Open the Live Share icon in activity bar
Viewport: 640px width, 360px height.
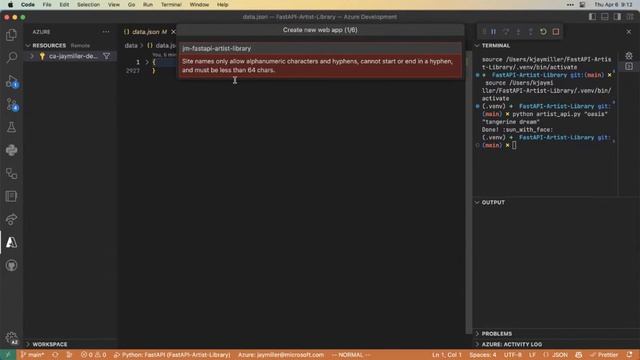click(x=11, y=220)
